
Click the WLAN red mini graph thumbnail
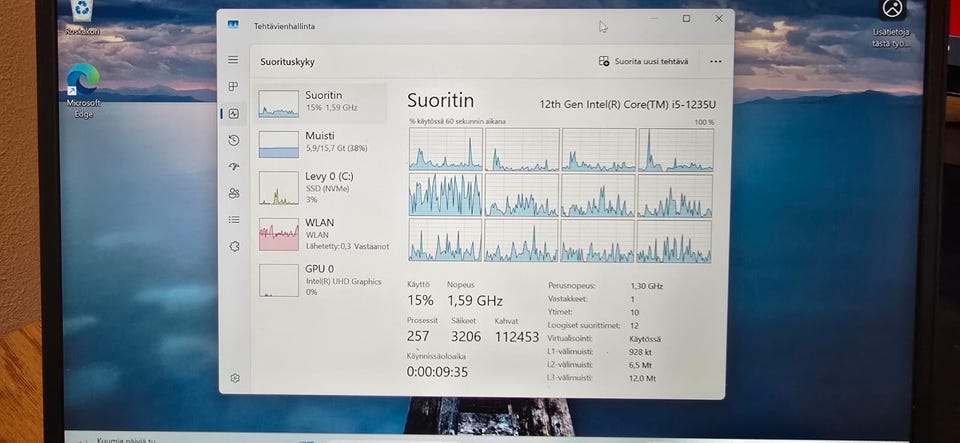(x=279, y=234)
